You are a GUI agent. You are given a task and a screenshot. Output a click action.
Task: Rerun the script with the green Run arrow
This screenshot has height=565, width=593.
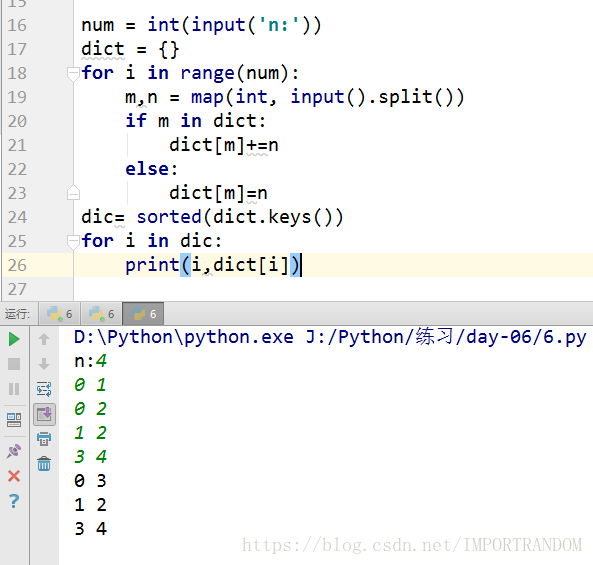coord(14,339)
